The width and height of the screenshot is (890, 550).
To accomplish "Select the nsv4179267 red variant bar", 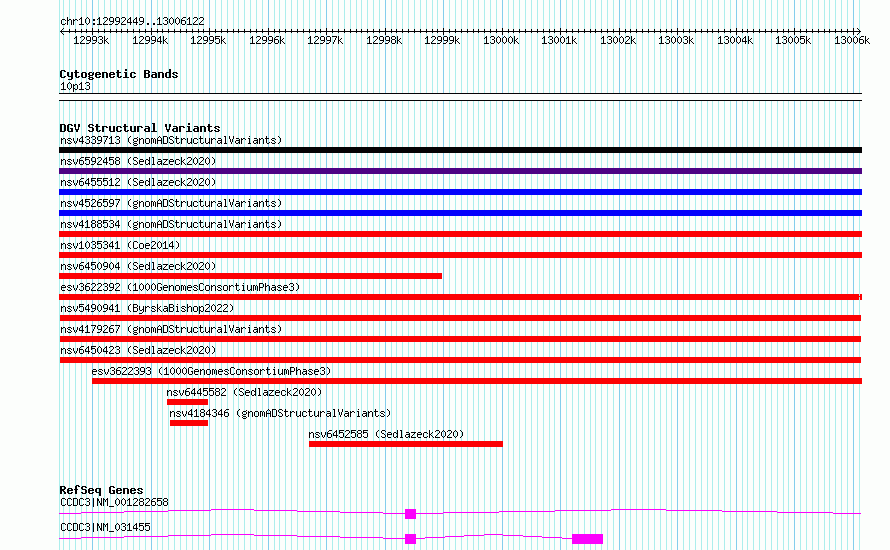I will (460, 339).
